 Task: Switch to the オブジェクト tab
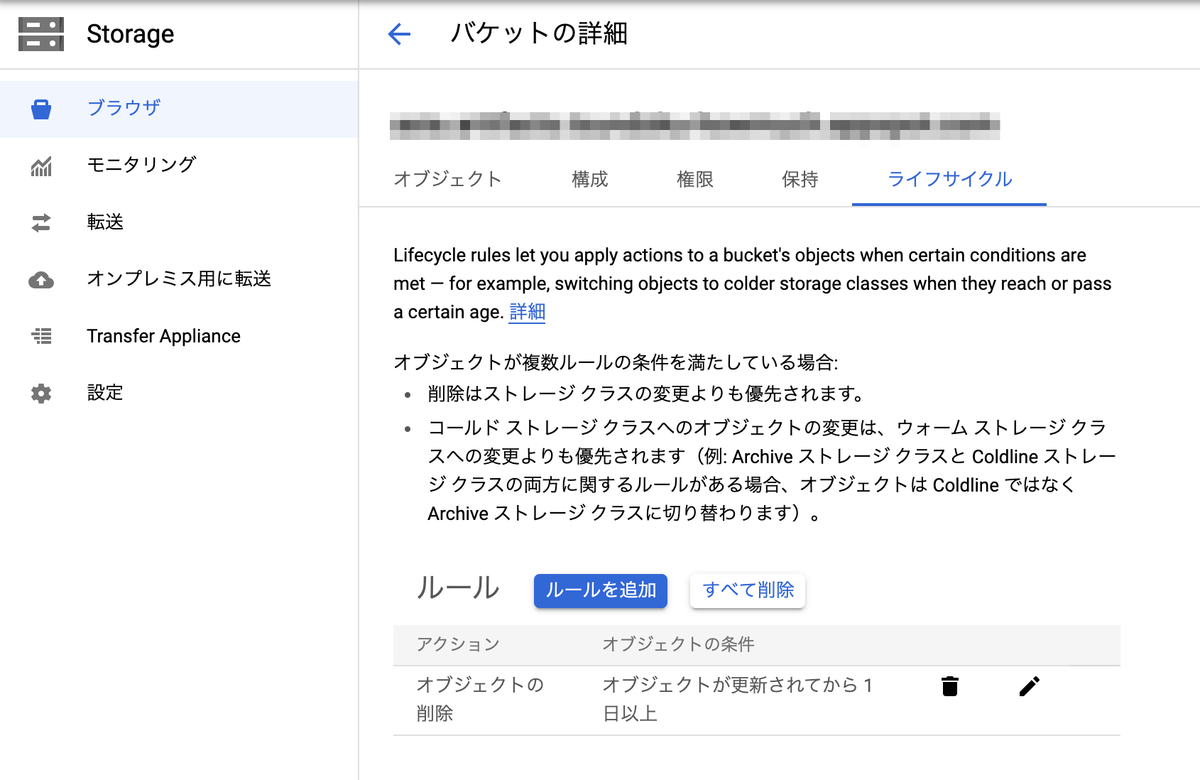447,180
